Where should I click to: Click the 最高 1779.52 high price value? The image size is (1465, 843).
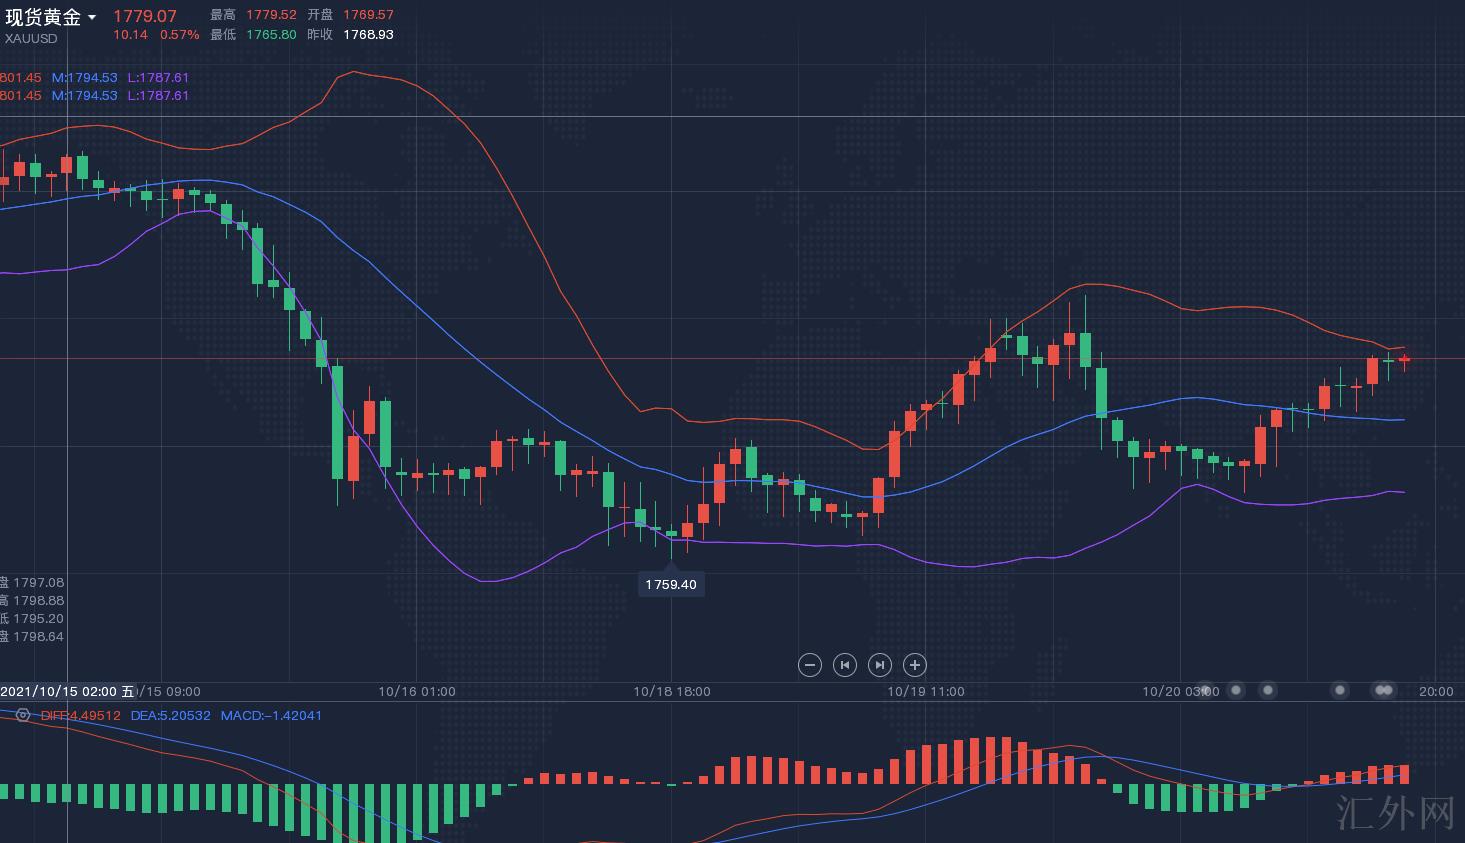click(269, 15)
